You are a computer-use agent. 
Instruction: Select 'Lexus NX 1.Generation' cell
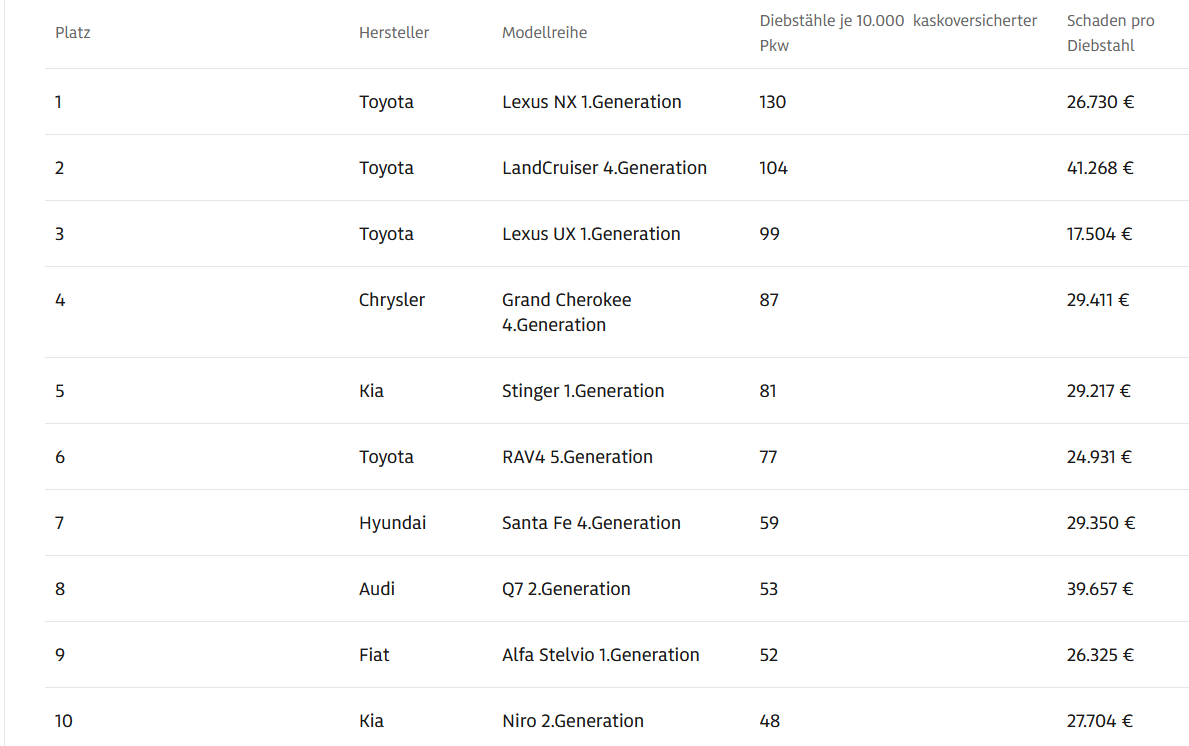point(591,102)
